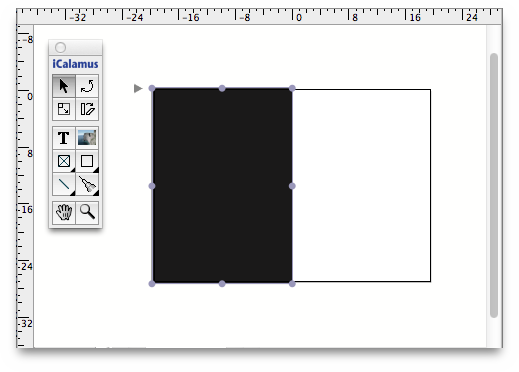Select the image frame tool
The image size is (519, 372).
click(87, 138)
